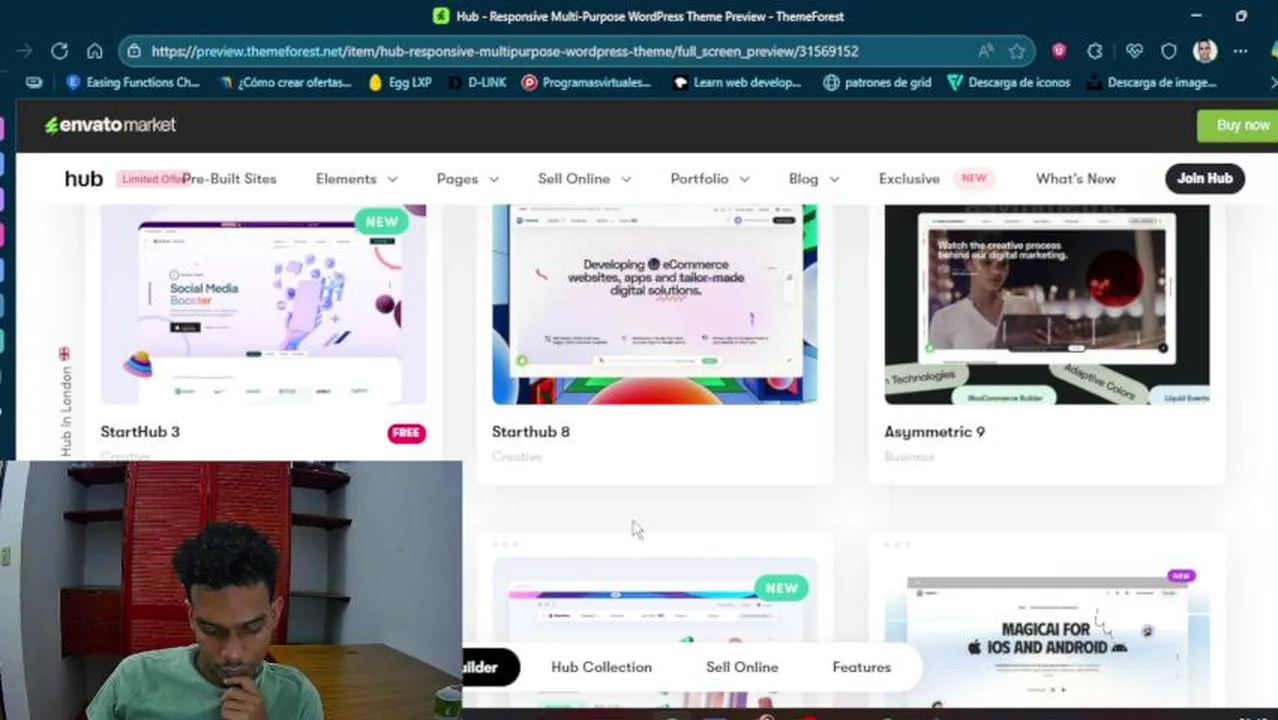Expand the Sell Online dropdown chevron

[626, 179]
